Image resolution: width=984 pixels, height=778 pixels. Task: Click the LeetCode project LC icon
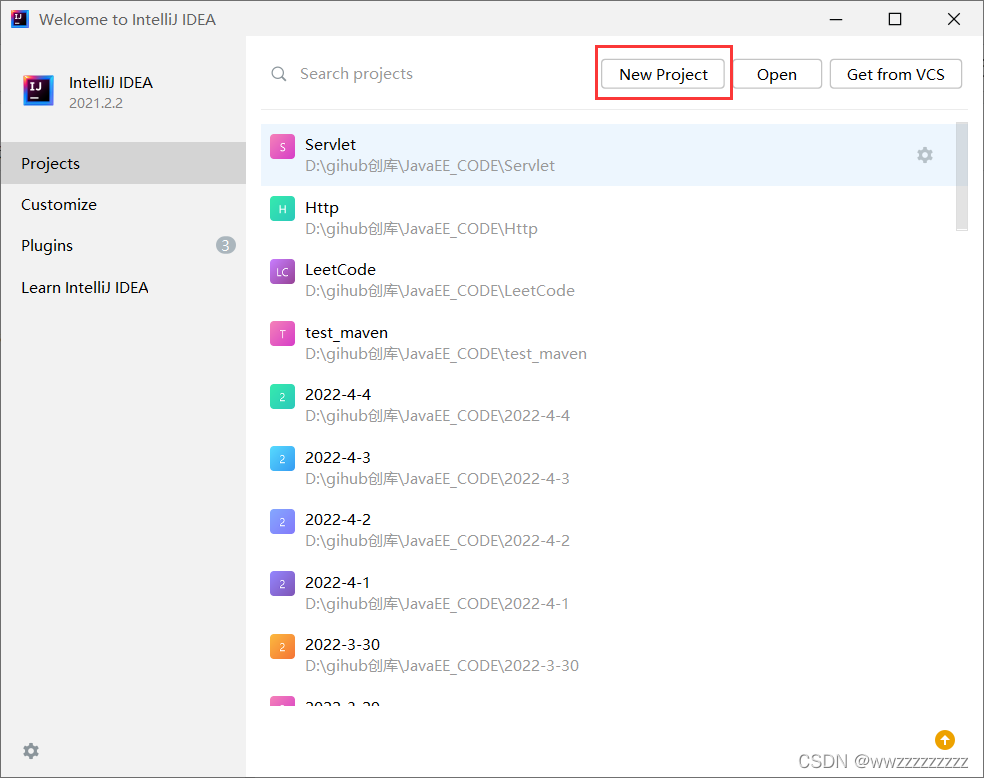(x=282, y=272)
